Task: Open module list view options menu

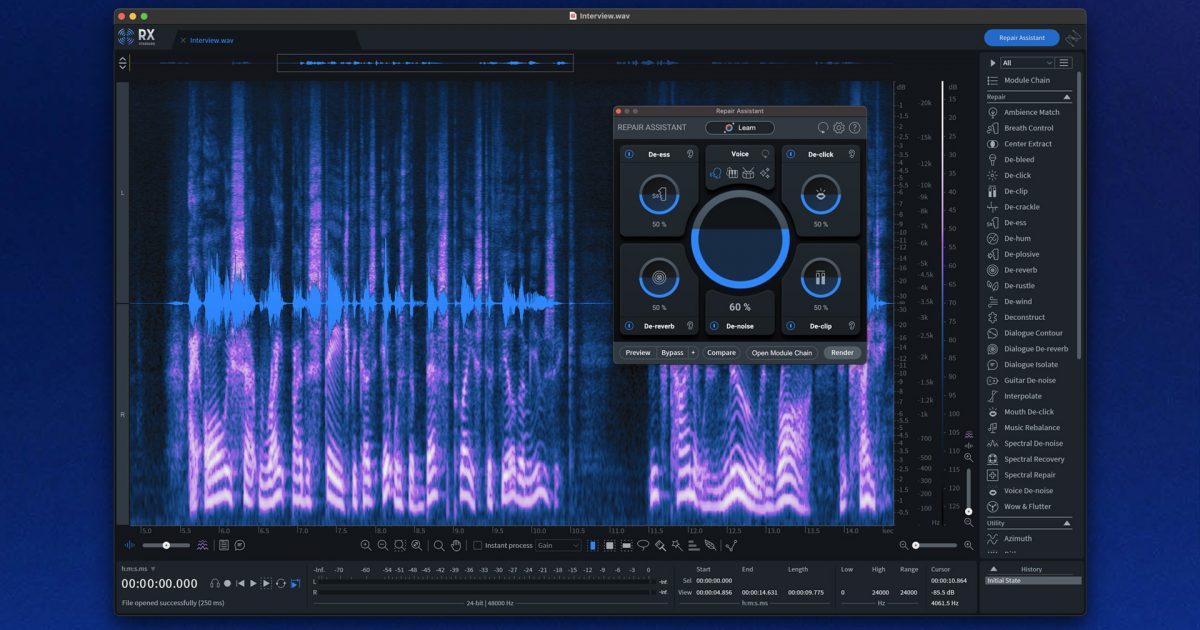Action: coord(1064,62)
